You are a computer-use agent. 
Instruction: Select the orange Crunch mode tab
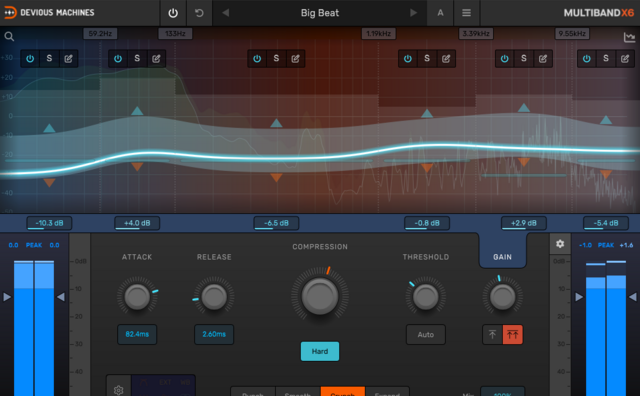pyautogui.click(x=342, y=392)
